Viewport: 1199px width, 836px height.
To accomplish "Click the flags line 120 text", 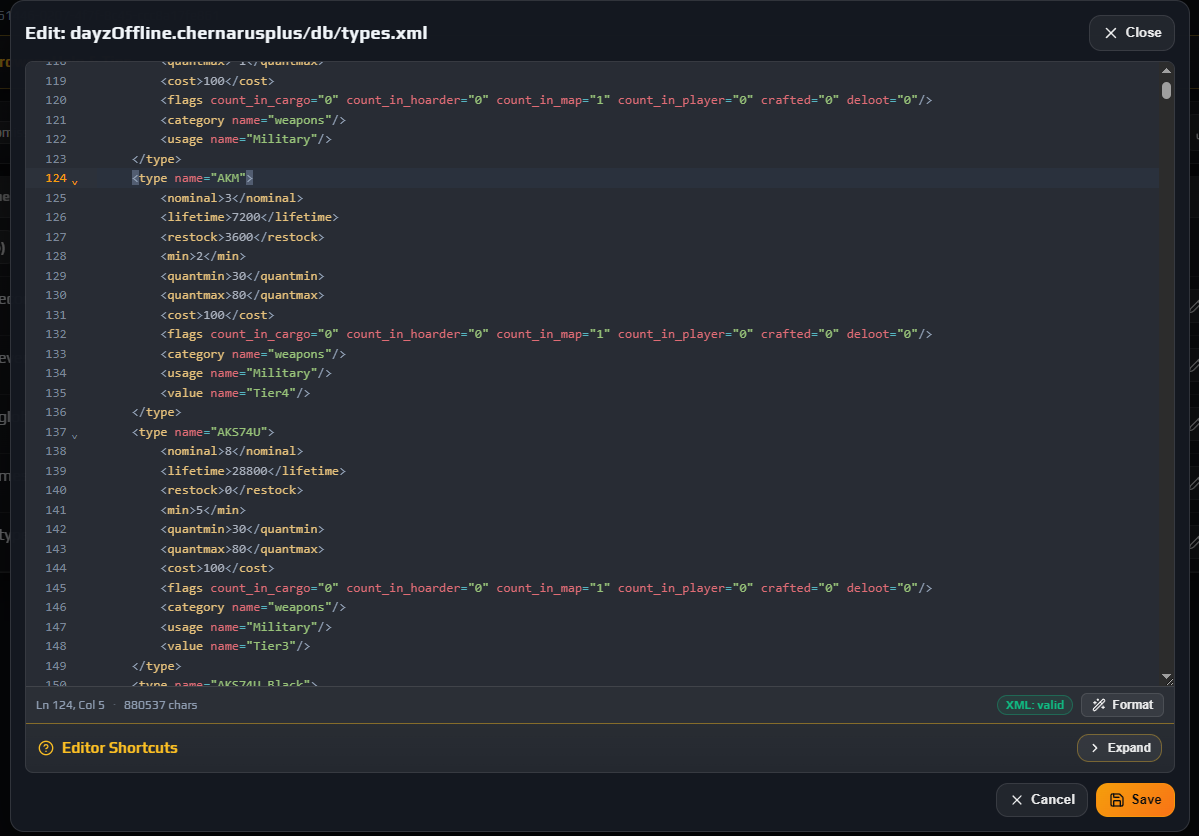I will tap(546, 99).
